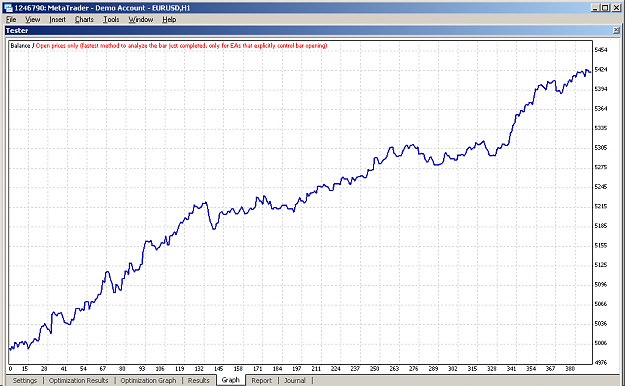Click the 15 trade number on x-axis
Viewport: 625px width, 386px height.
click(25, 369)
